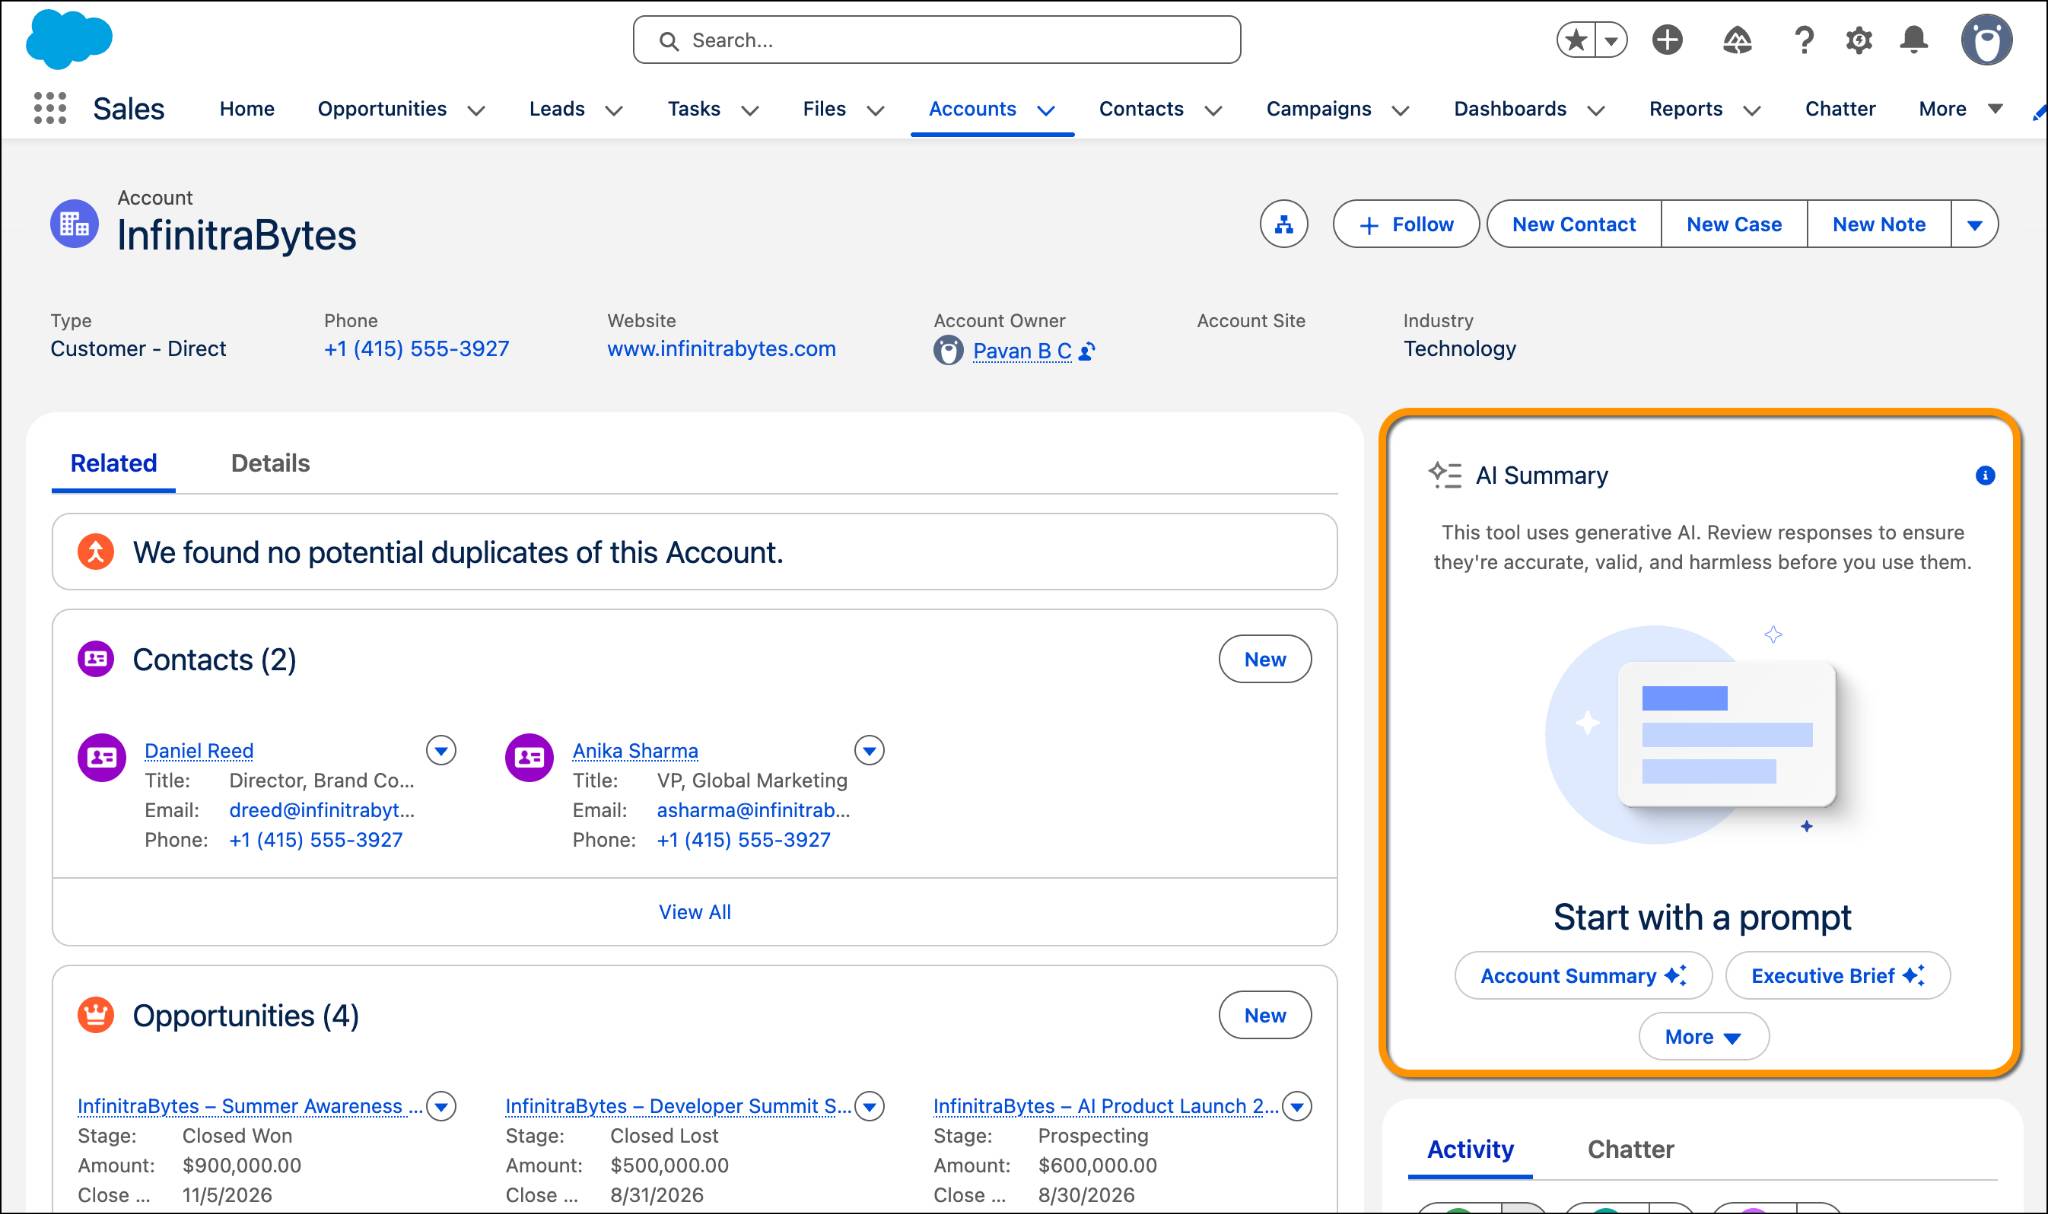Click the user profile avatar

click(x=1986, y=40)
